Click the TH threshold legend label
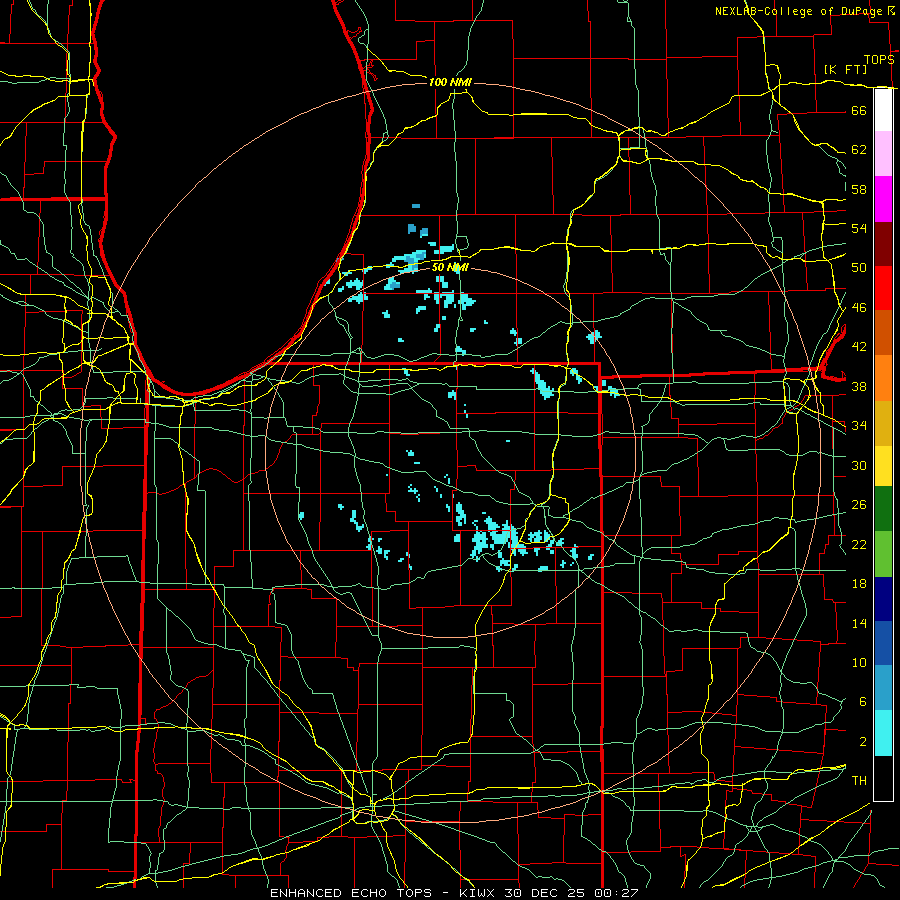The image size is (900, 900). [859, 781]
